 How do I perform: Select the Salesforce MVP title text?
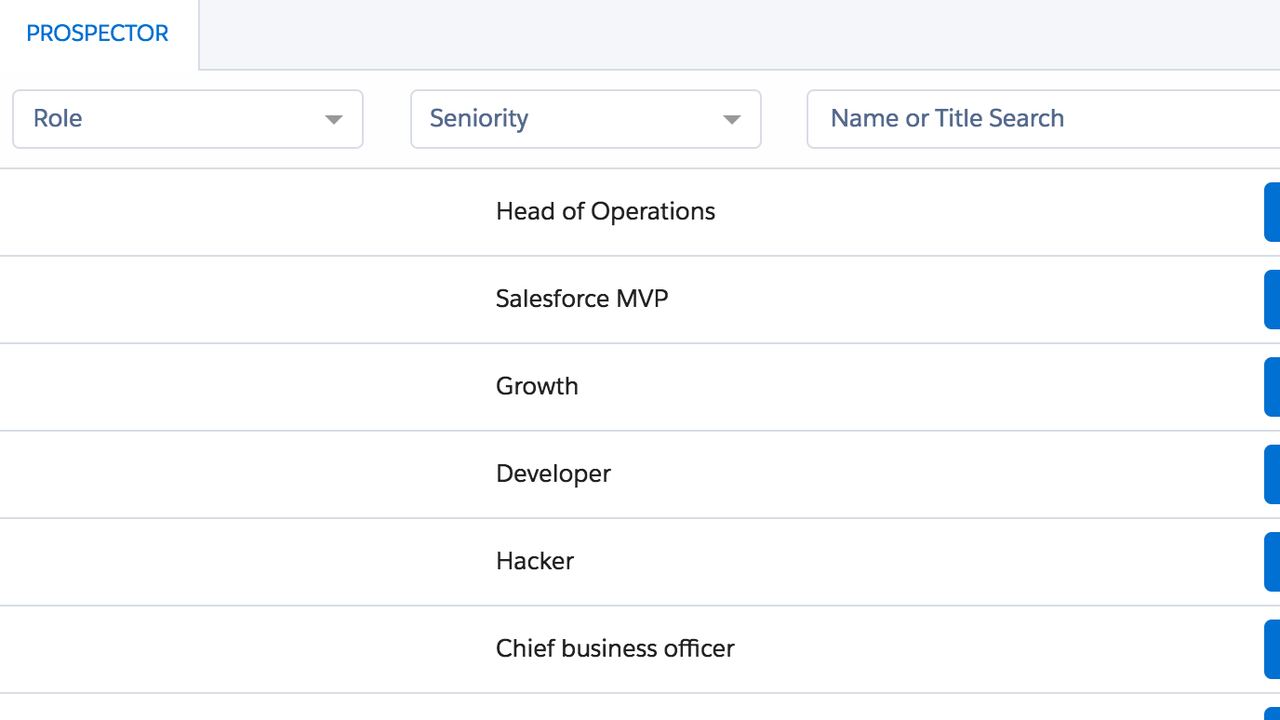pyautogui.click(x=582, y=299)
